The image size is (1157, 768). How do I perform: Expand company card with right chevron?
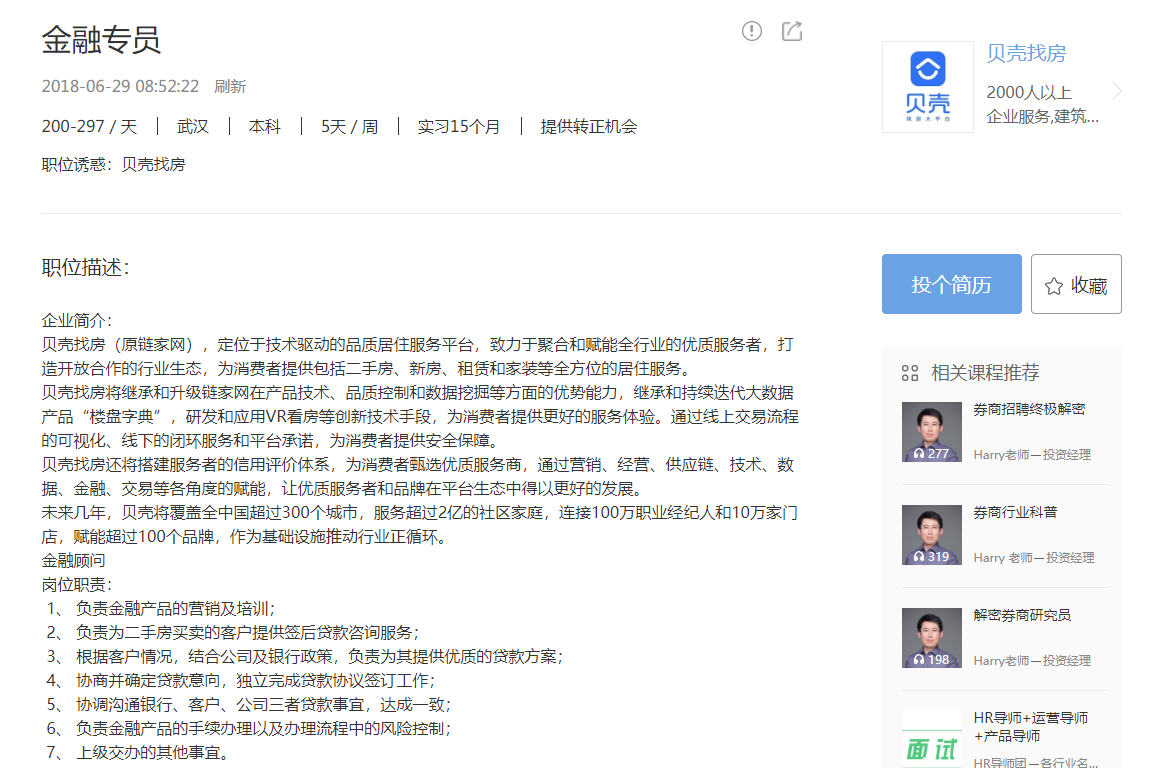pos(1117,91)
